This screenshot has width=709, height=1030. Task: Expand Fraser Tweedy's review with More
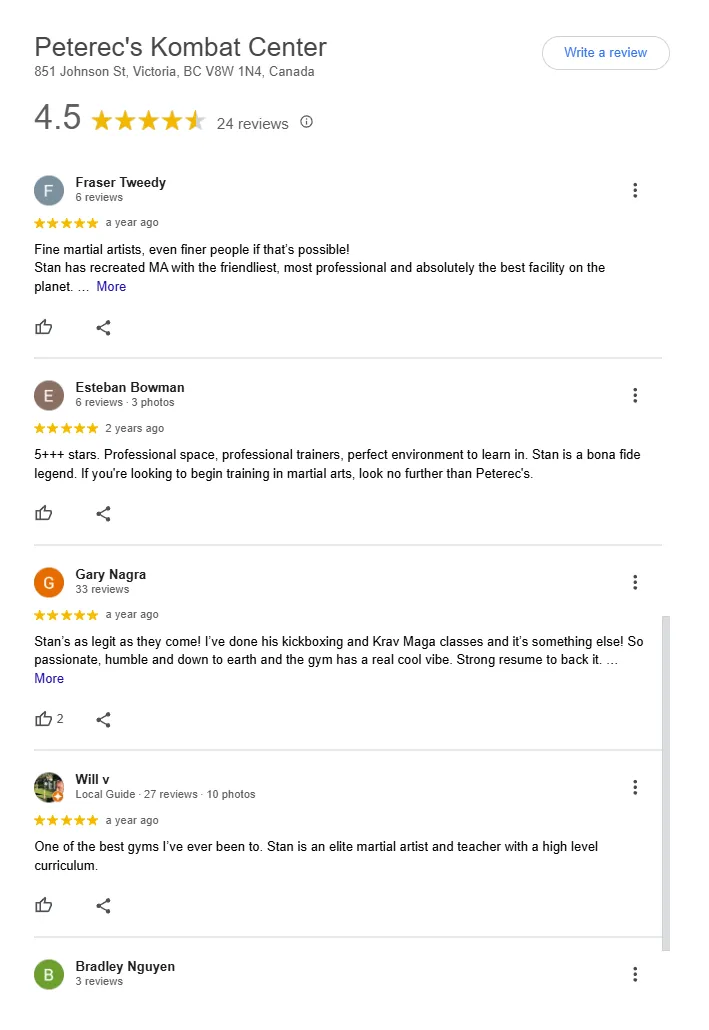click(111, 286)
